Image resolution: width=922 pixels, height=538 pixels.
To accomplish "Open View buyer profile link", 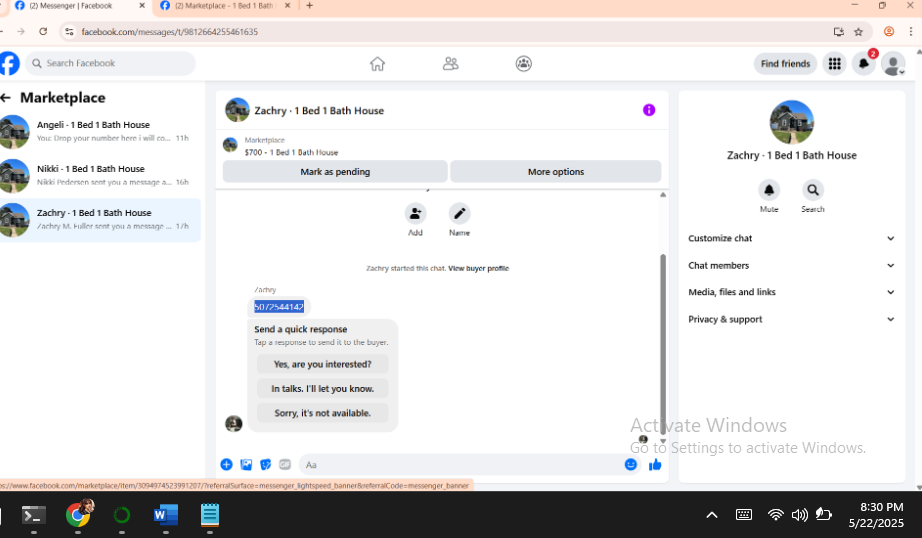I will point(479,269).
